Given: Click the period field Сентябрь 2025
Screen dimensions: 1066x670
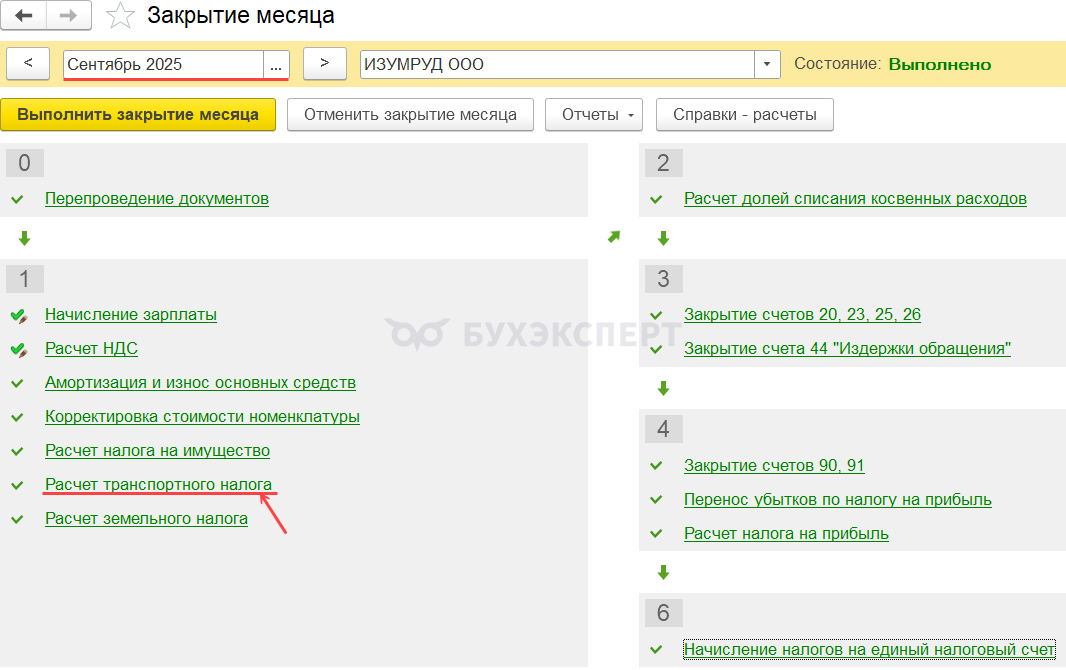Looking at the screenshot, I should [x=163, y=65].
